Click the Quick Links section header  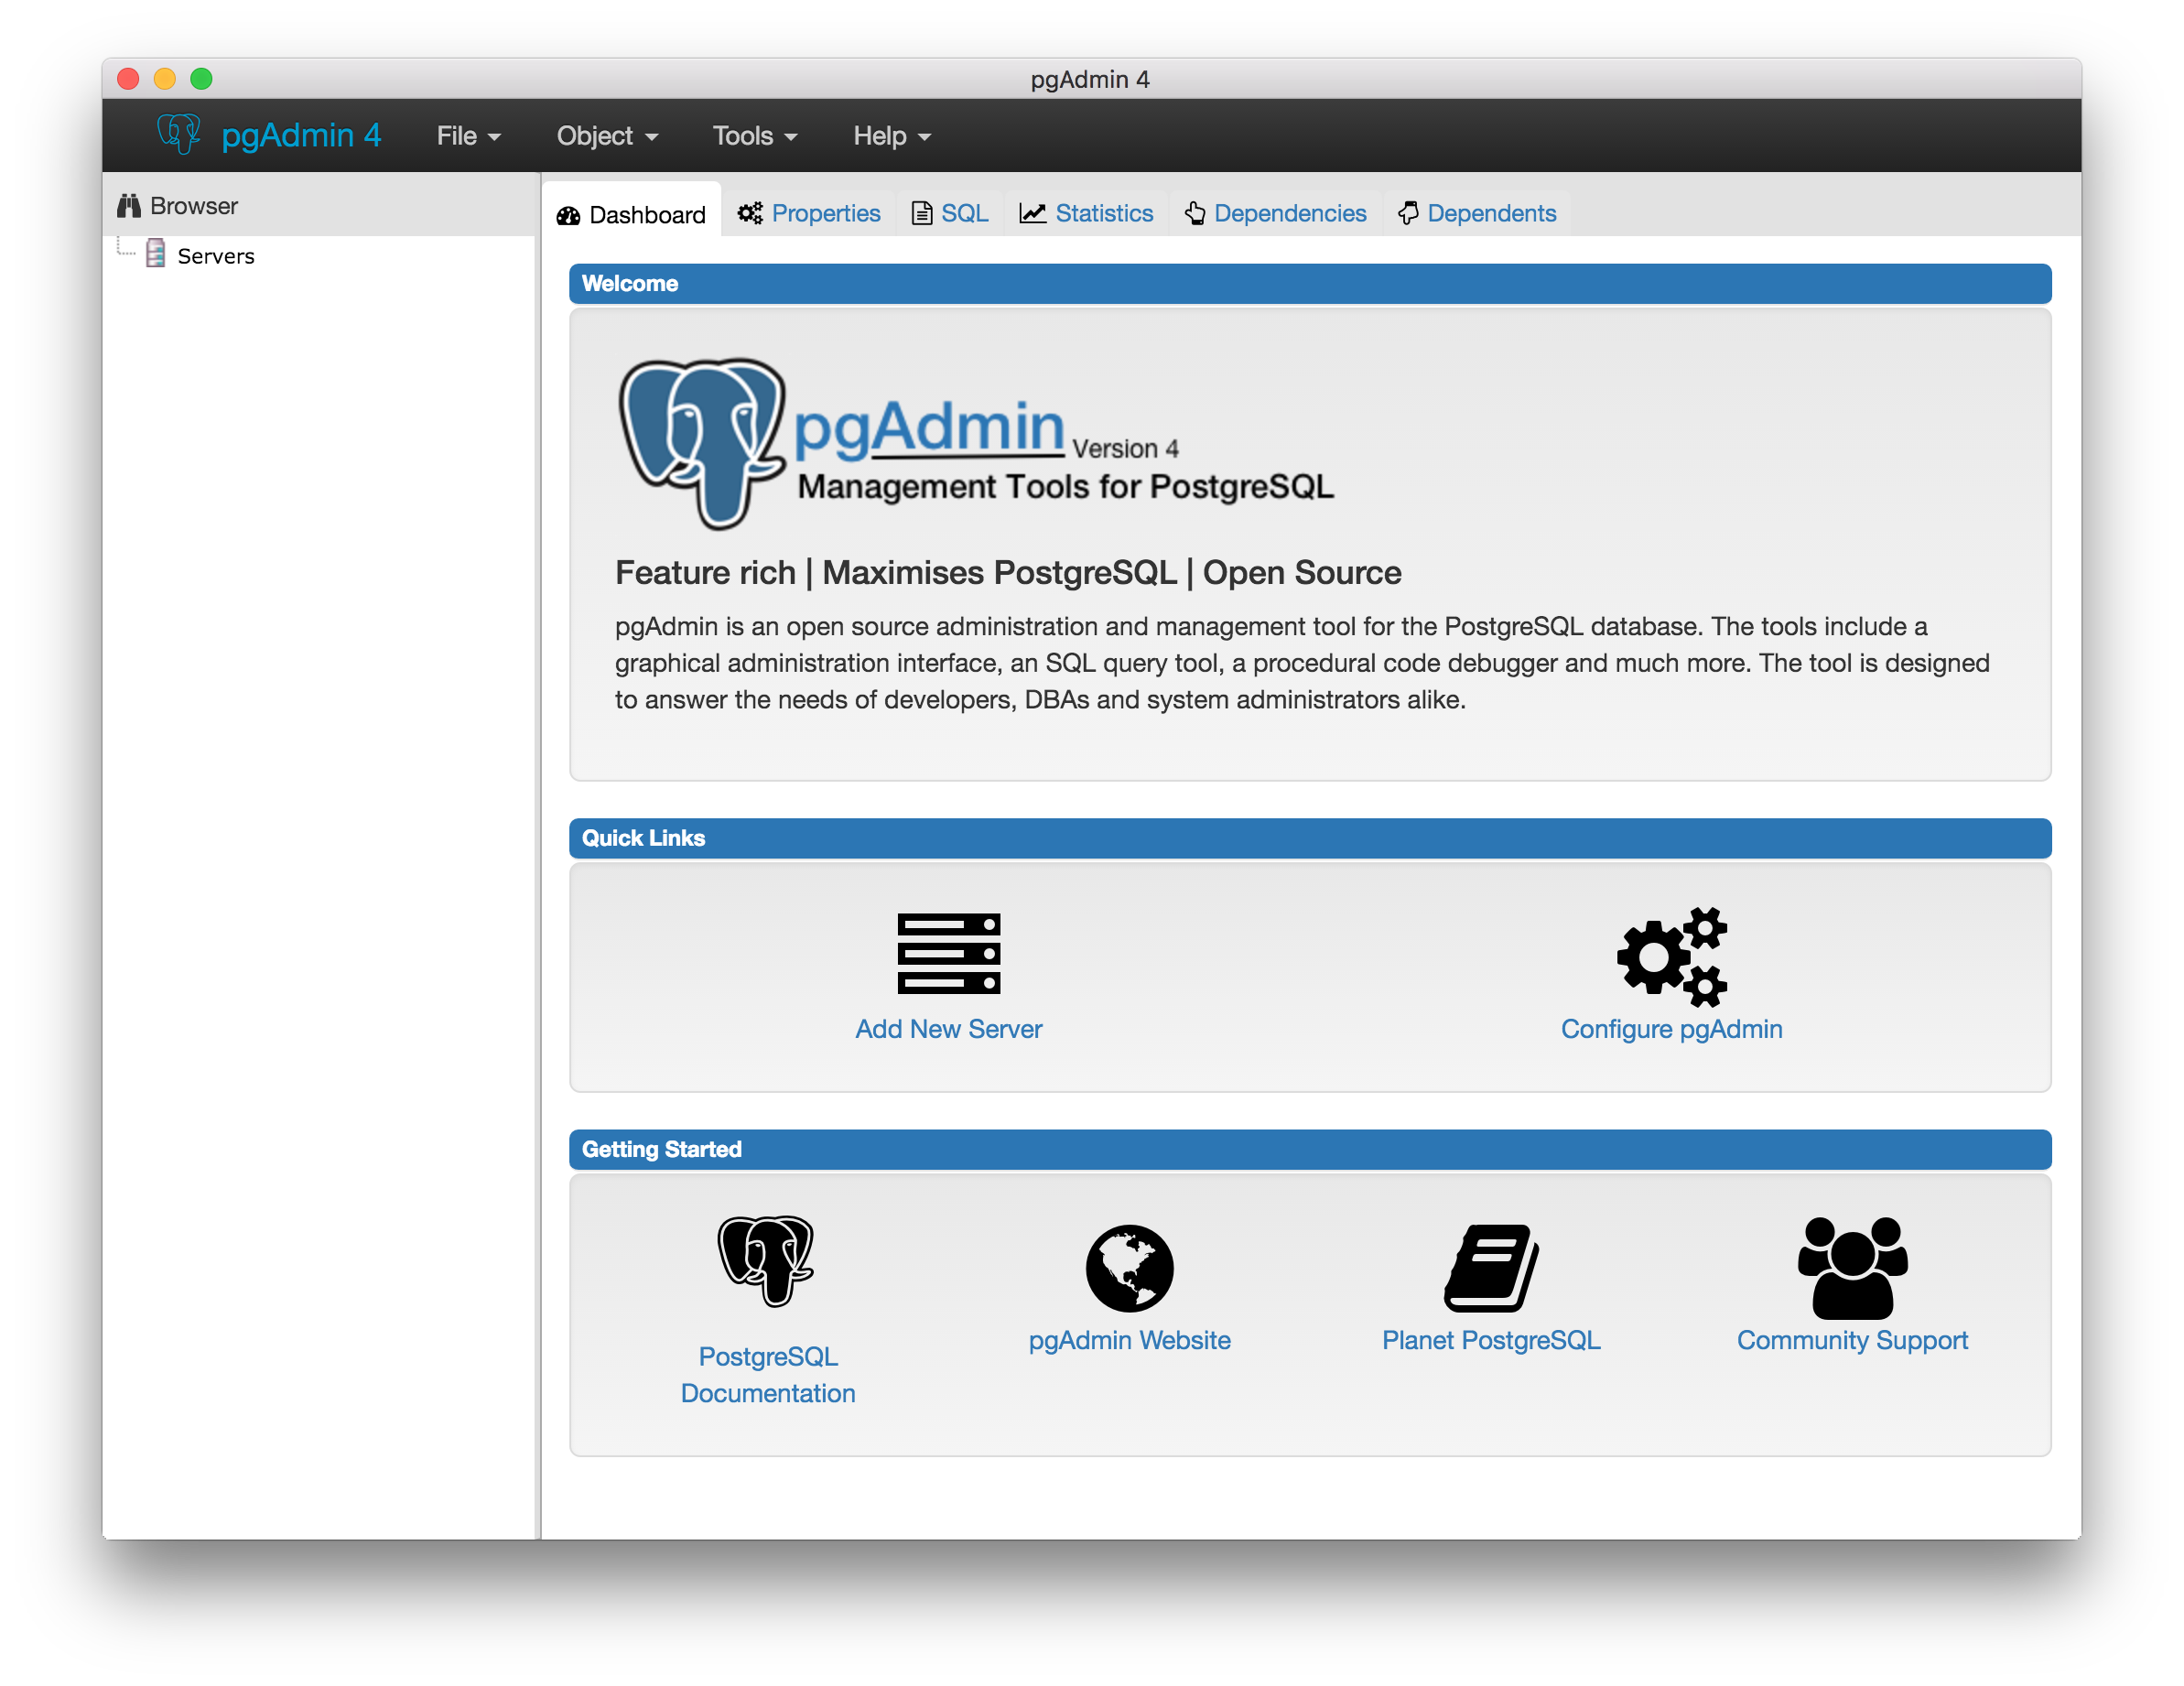(x=1310, y=838)
